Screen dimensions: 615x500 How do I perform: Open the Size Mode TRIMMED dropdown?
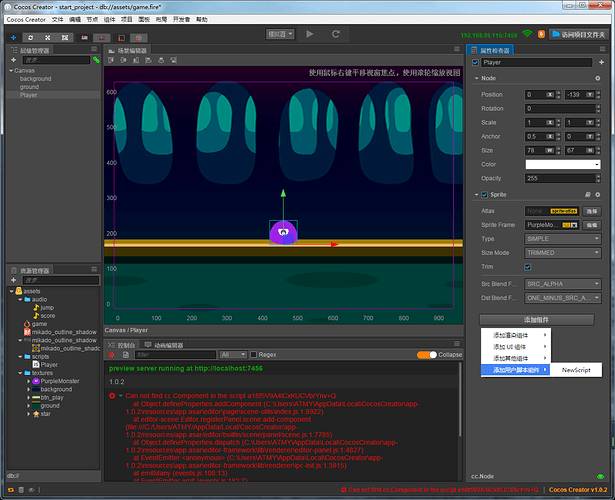(563, 253)
